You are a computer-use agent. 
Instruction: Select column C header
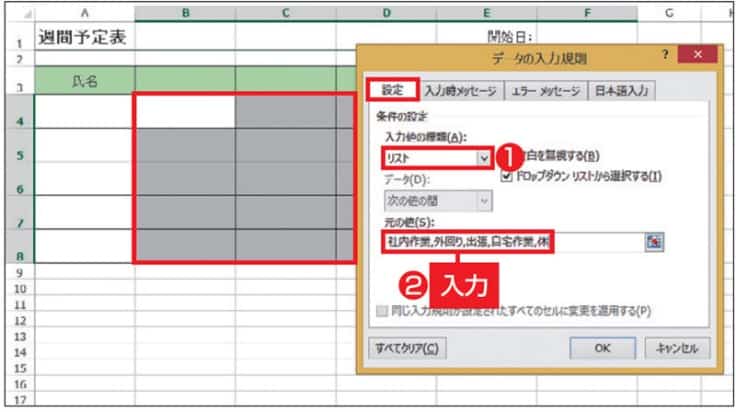pyautogui.click(x=285, y=11)
